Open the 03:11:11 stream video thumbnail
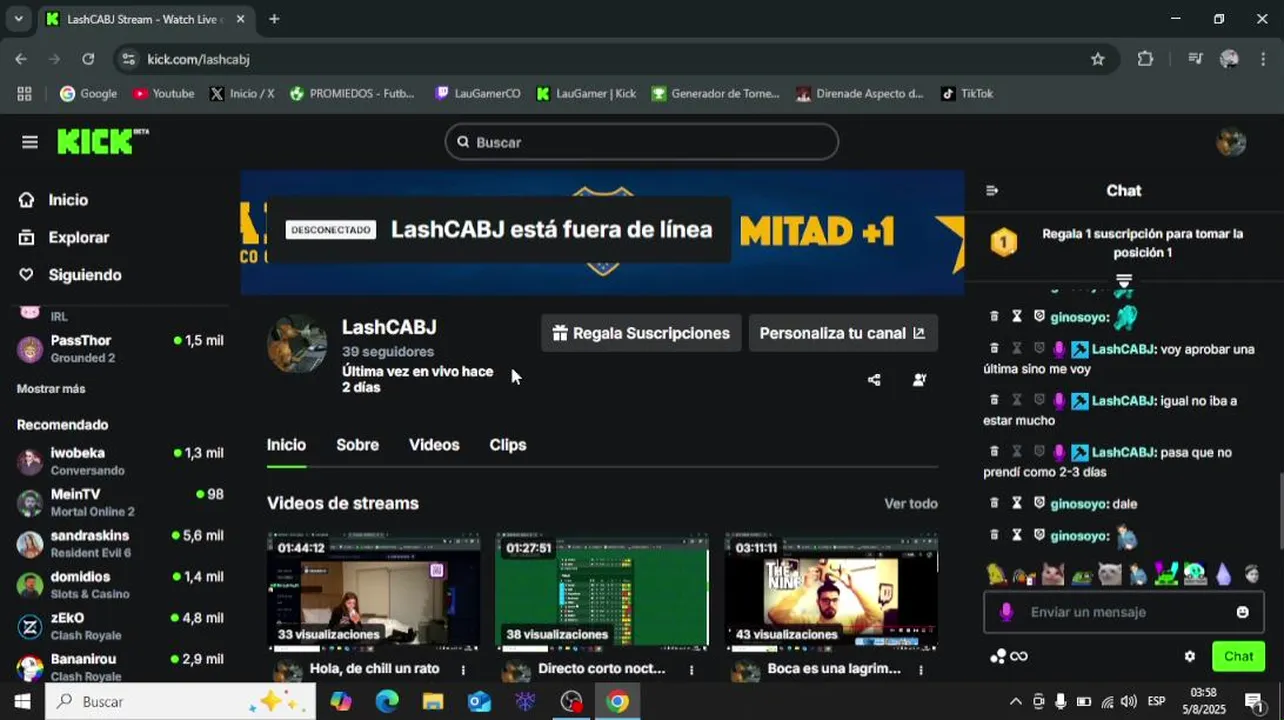 pos(831,590)
